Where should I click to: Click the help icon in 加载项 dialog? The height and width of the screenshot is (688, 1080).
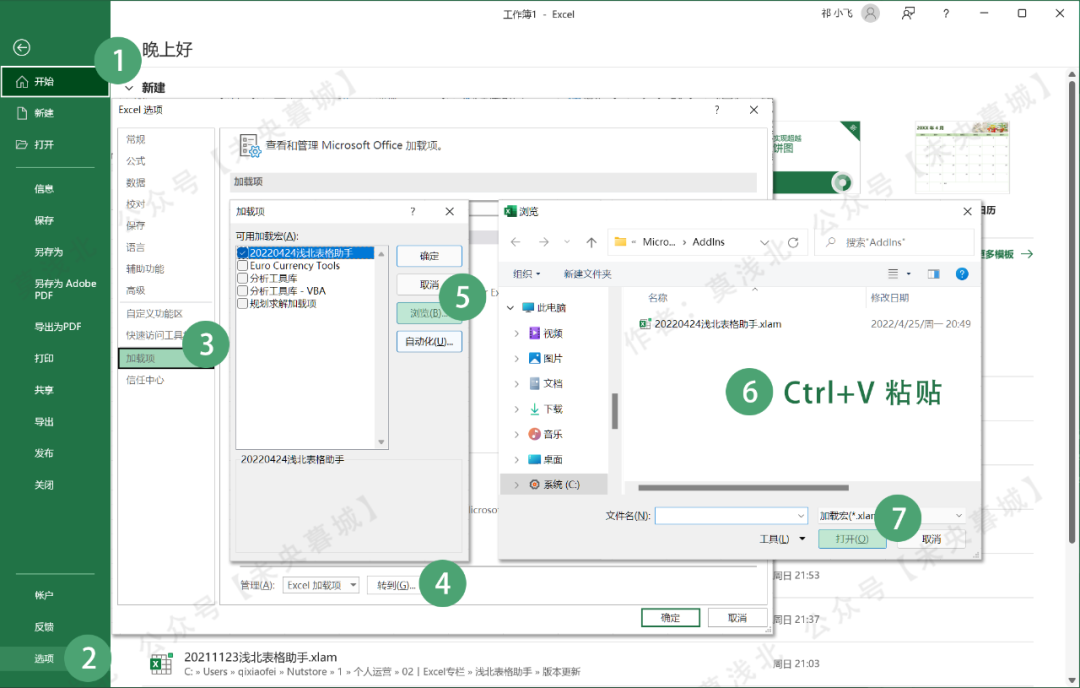click(x=413, y=211)
